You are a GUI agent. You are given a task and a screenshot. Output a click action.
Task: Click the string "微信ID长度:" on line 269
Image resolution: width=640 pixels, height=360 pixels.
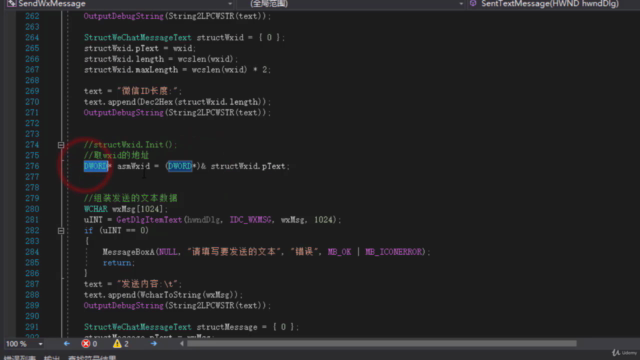click(x=147, y=91)
